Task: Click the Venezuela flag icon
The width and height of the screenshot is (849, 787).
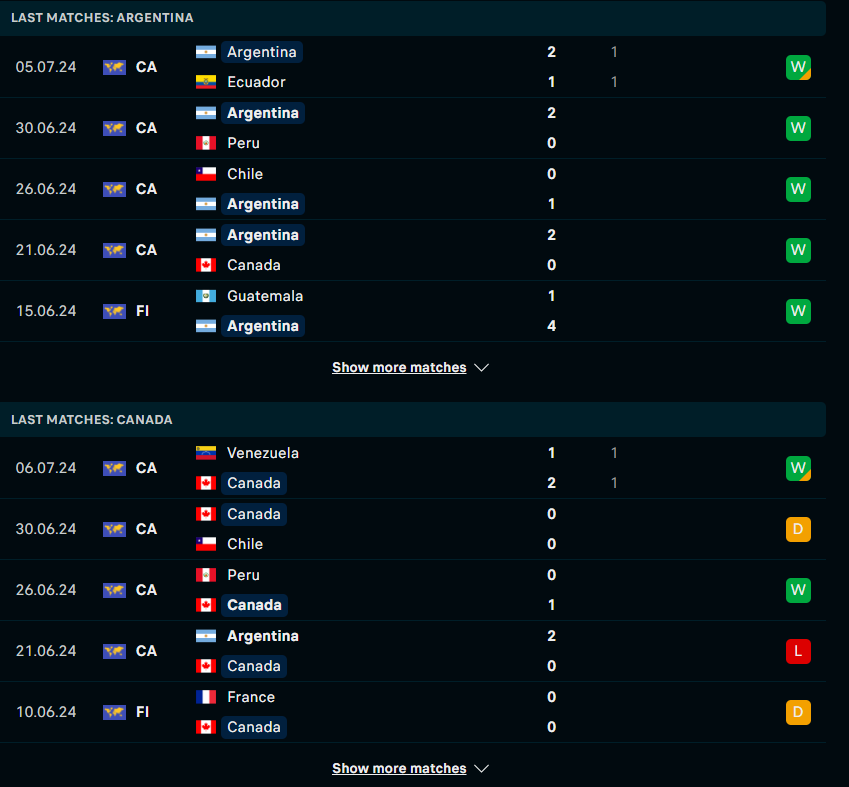Action: 206,453
